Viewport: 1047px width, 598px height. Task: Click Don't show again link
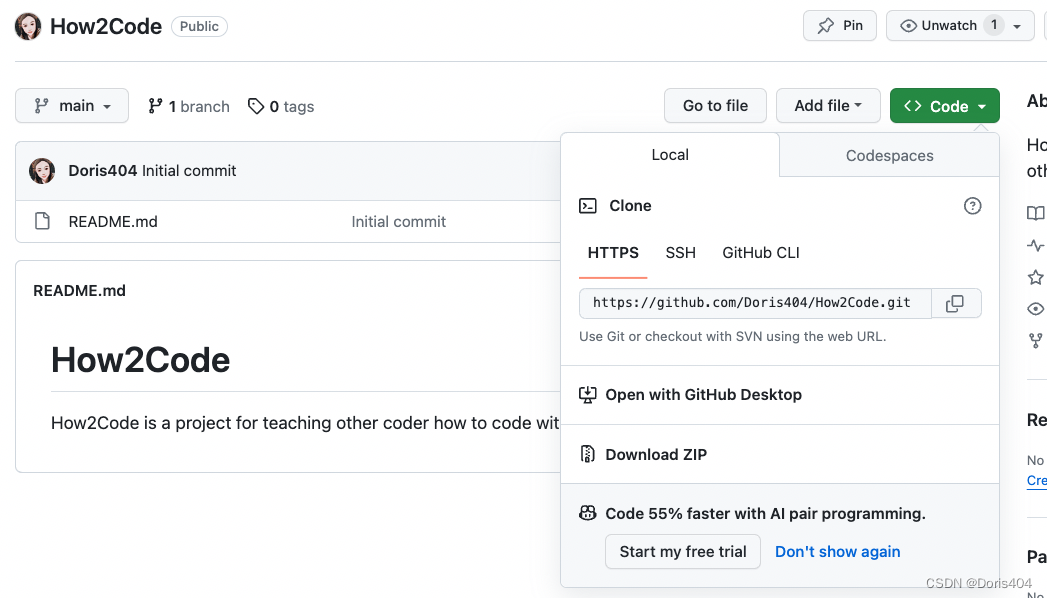(837, 551)
